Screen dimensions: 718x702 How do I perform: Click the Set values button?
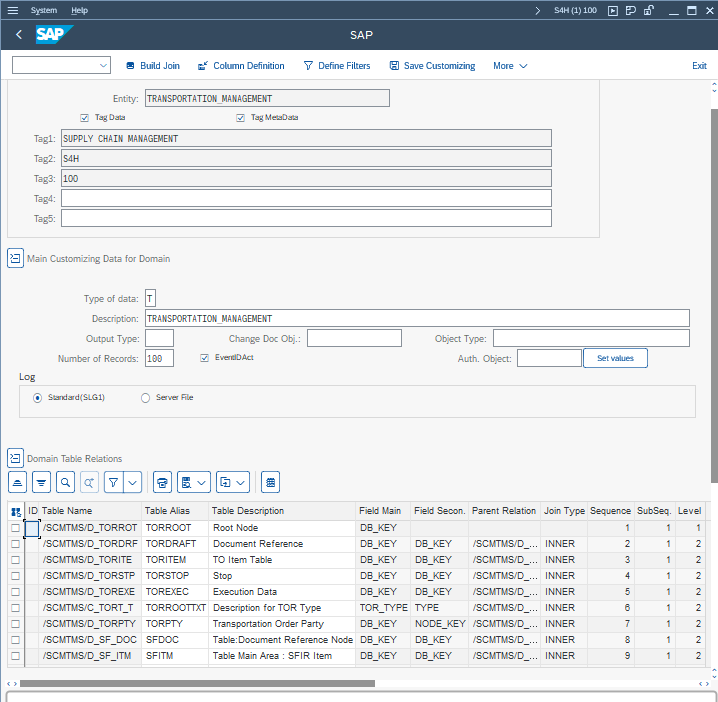(615, 358)
